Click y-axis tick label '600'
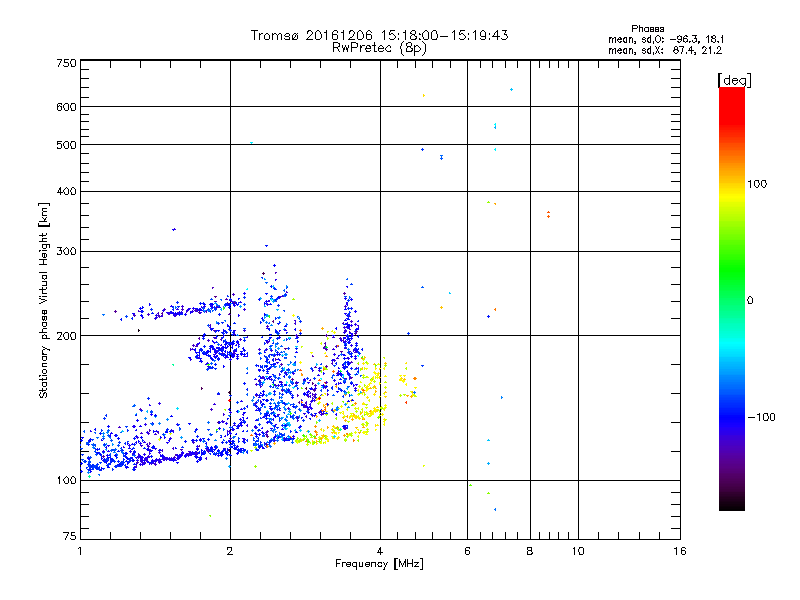This screenshot has height=600, width=800. click(66, 107)
